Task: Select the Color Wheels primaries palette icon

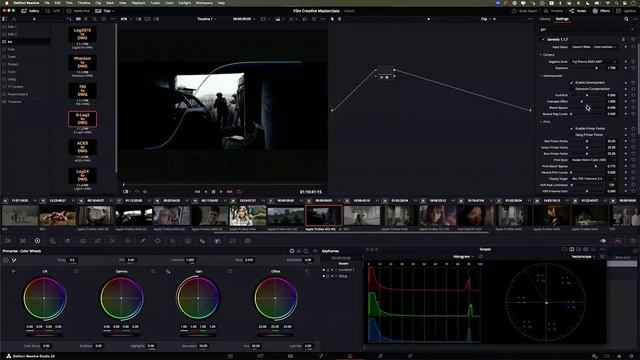Action: click(38, 241)
